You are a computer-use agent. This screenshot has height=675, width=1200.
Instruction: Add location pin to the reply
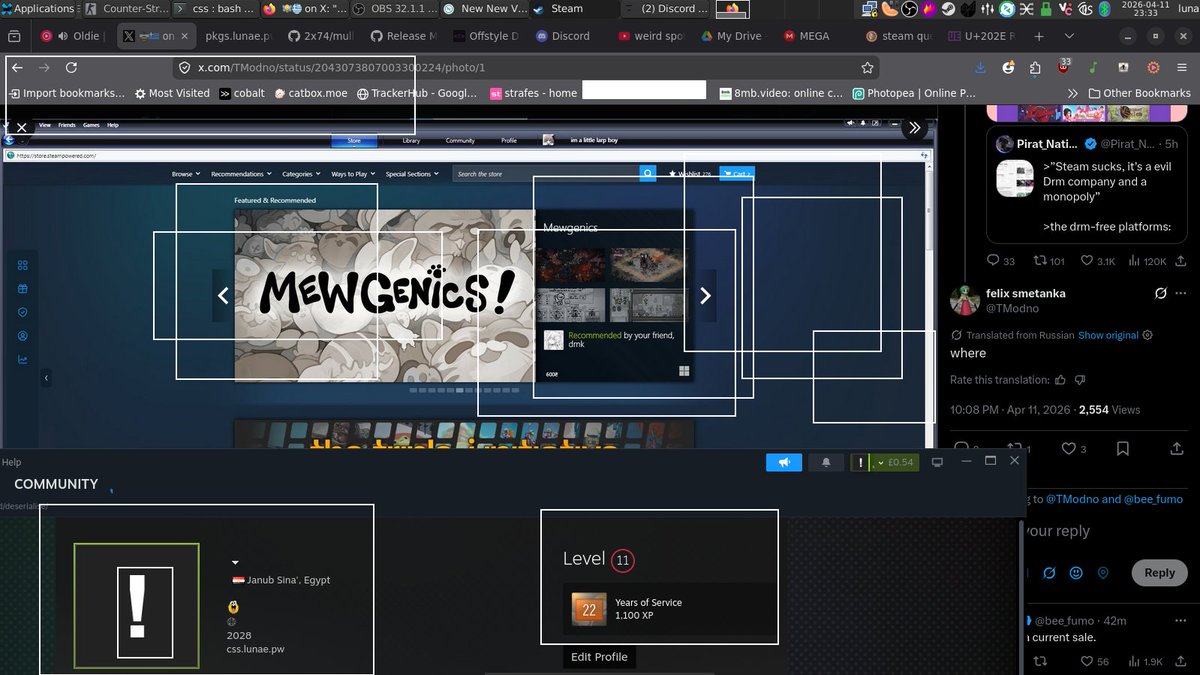pos(1103,573)
